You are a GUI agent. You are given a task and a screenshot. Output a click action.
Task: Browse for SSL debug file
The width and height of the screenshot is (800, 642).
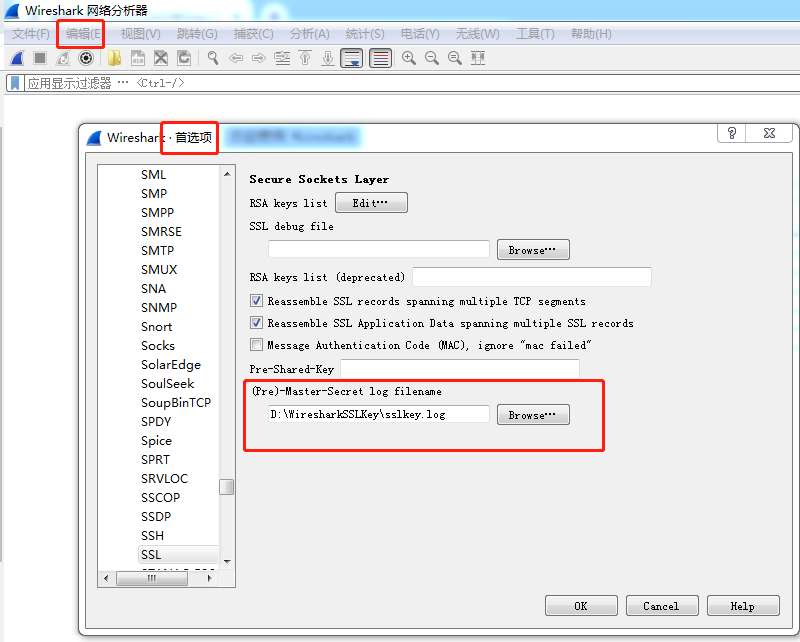click(533, 250)
